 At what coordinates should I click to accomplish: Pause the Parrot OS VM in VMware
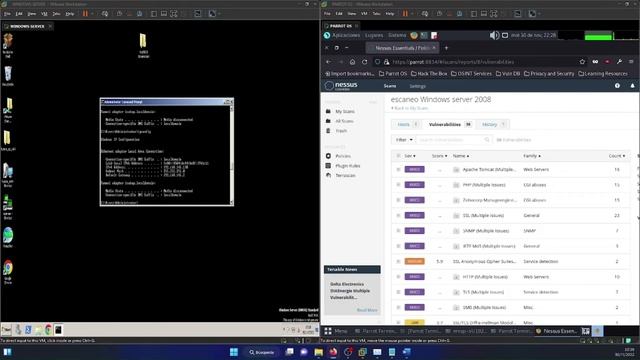pos(405,13)
